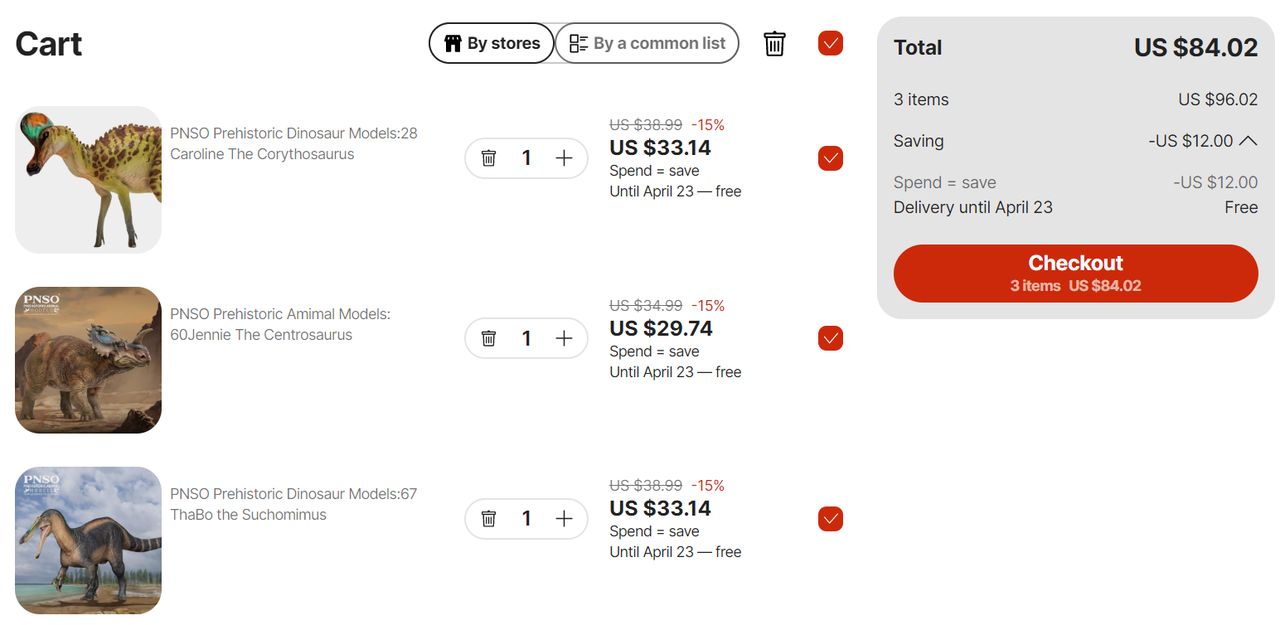Increase Corythosaurus quantity with plus icon

tap(564, 158)
